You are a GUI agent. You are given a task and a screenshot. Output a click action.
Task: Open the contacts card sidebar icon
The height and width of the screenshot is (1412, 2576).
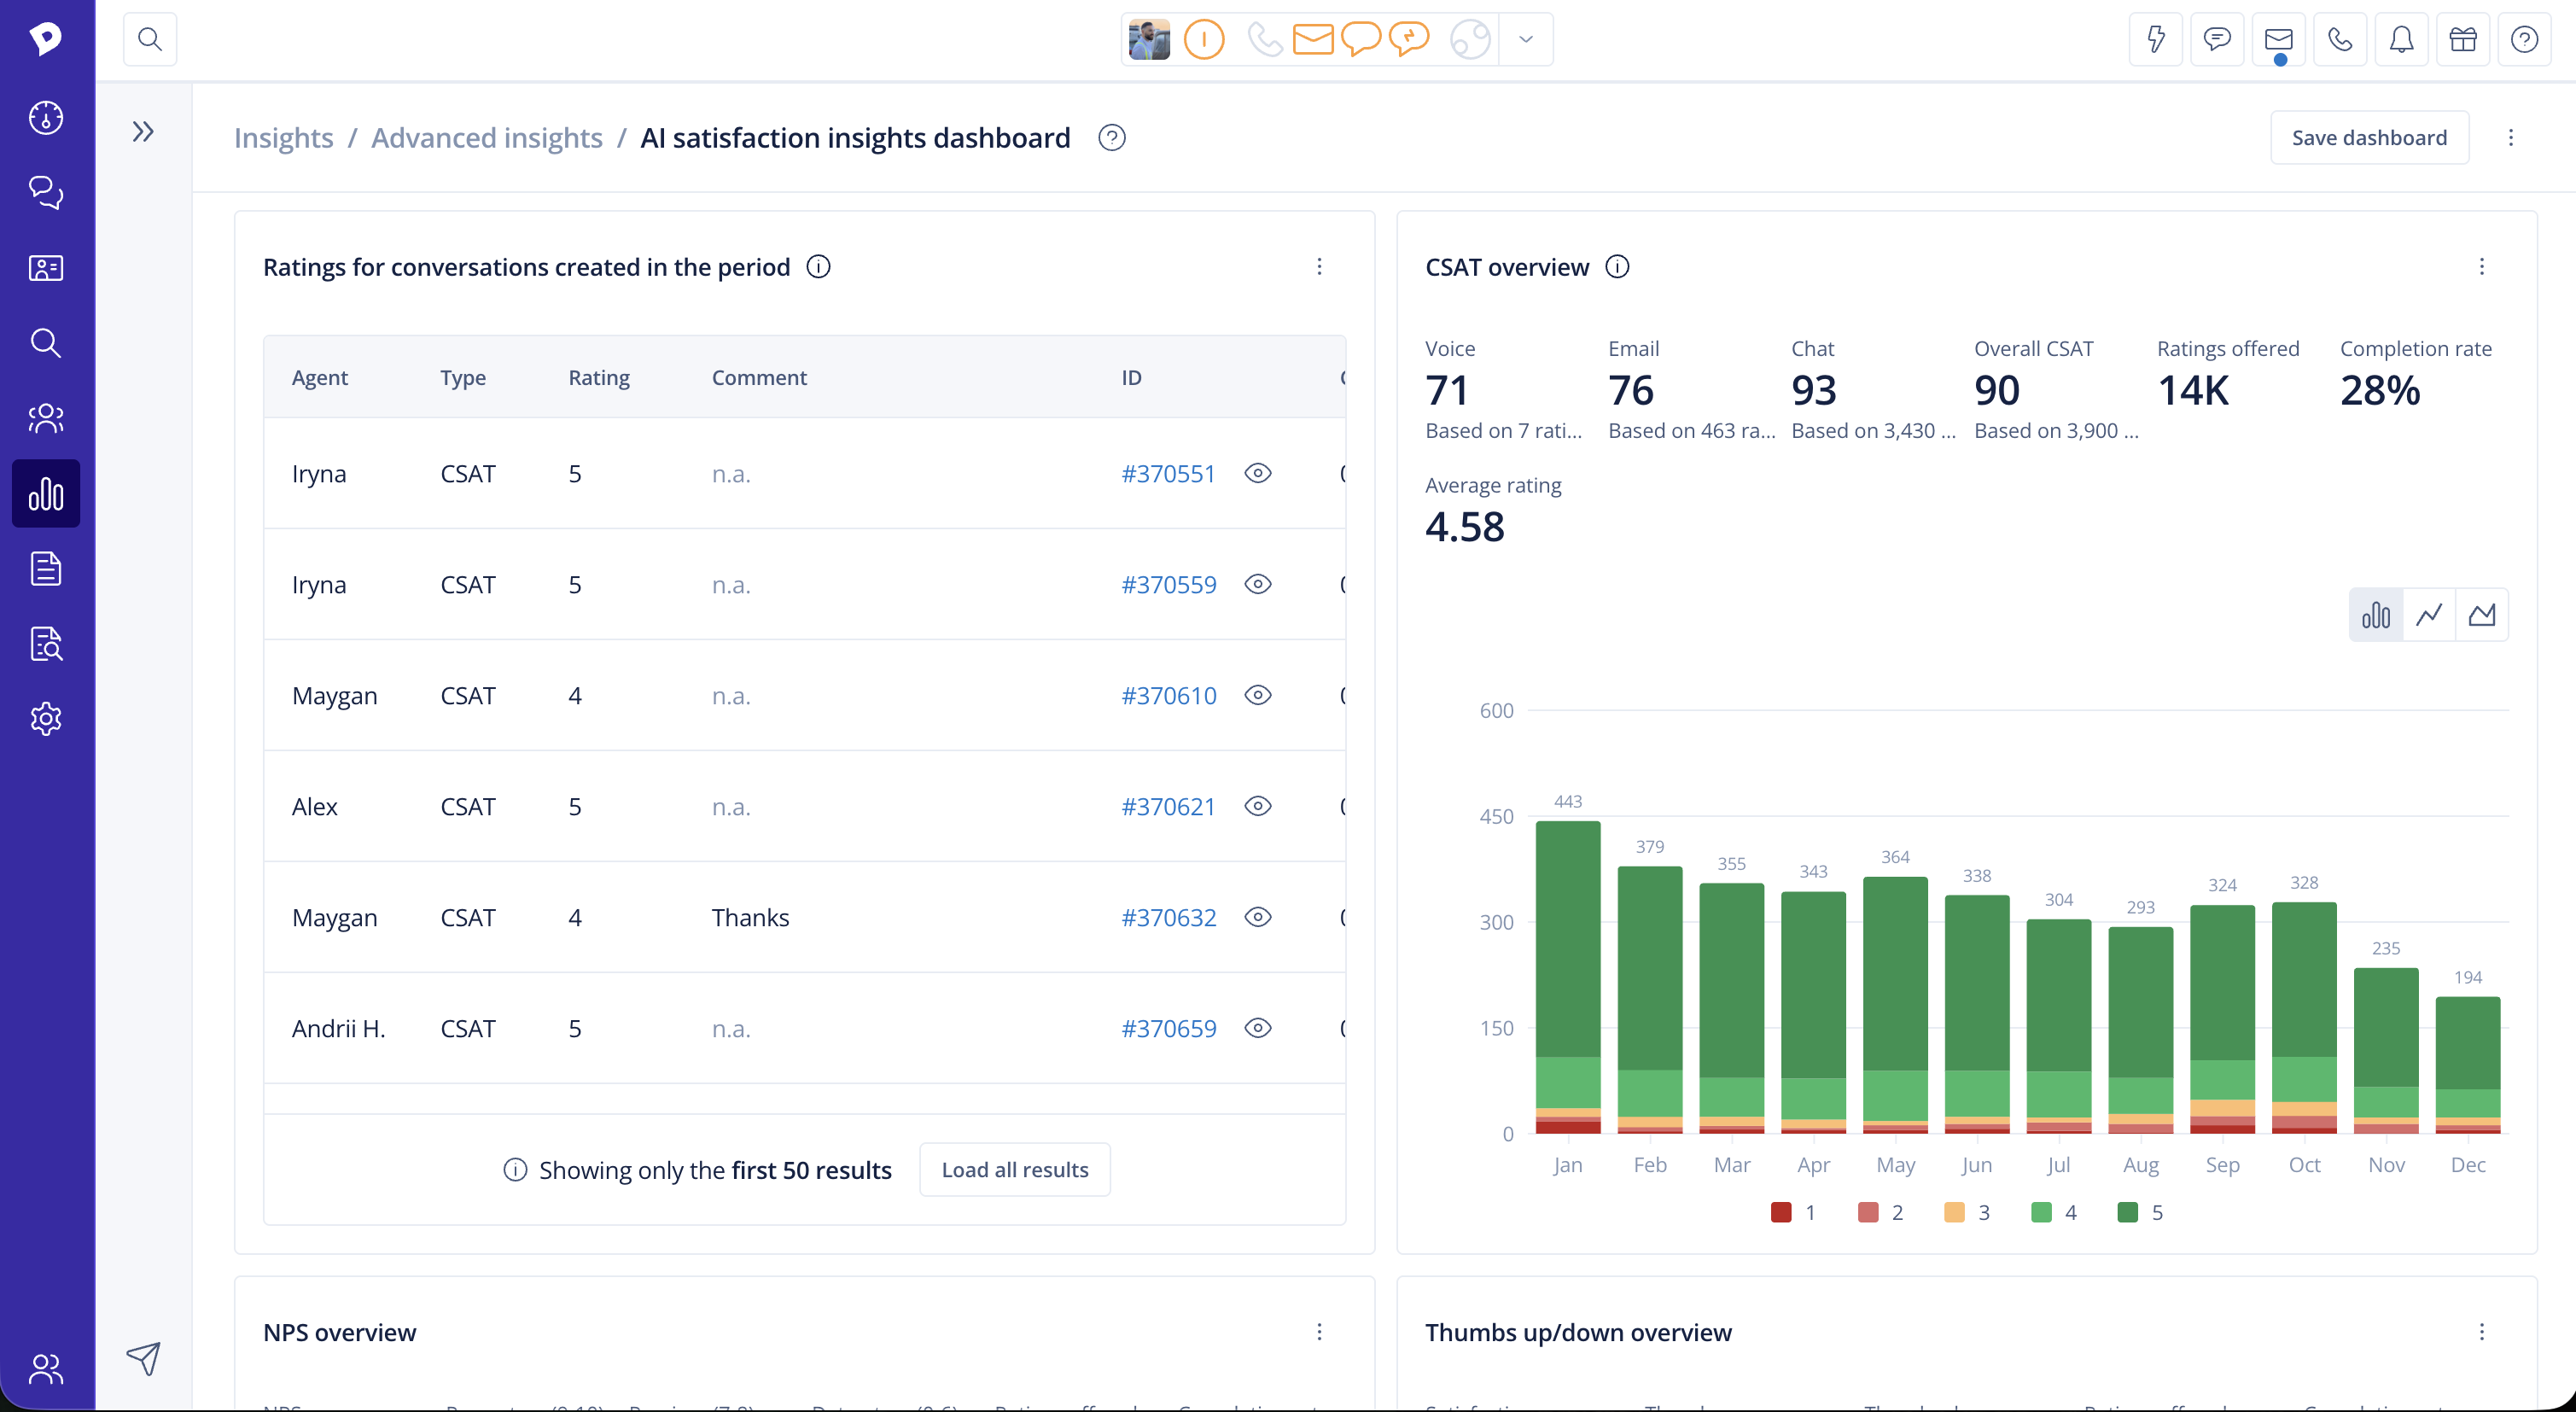[46, 268]
